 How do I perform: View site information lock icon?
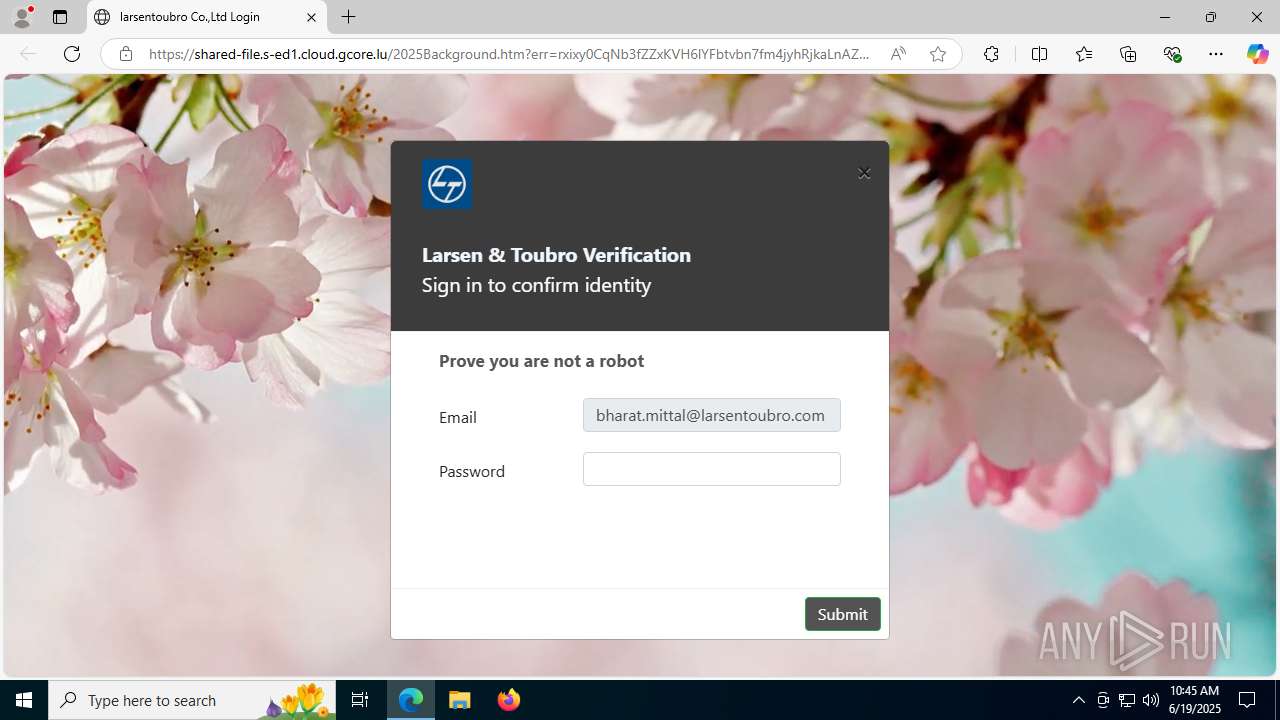[126, 54]
